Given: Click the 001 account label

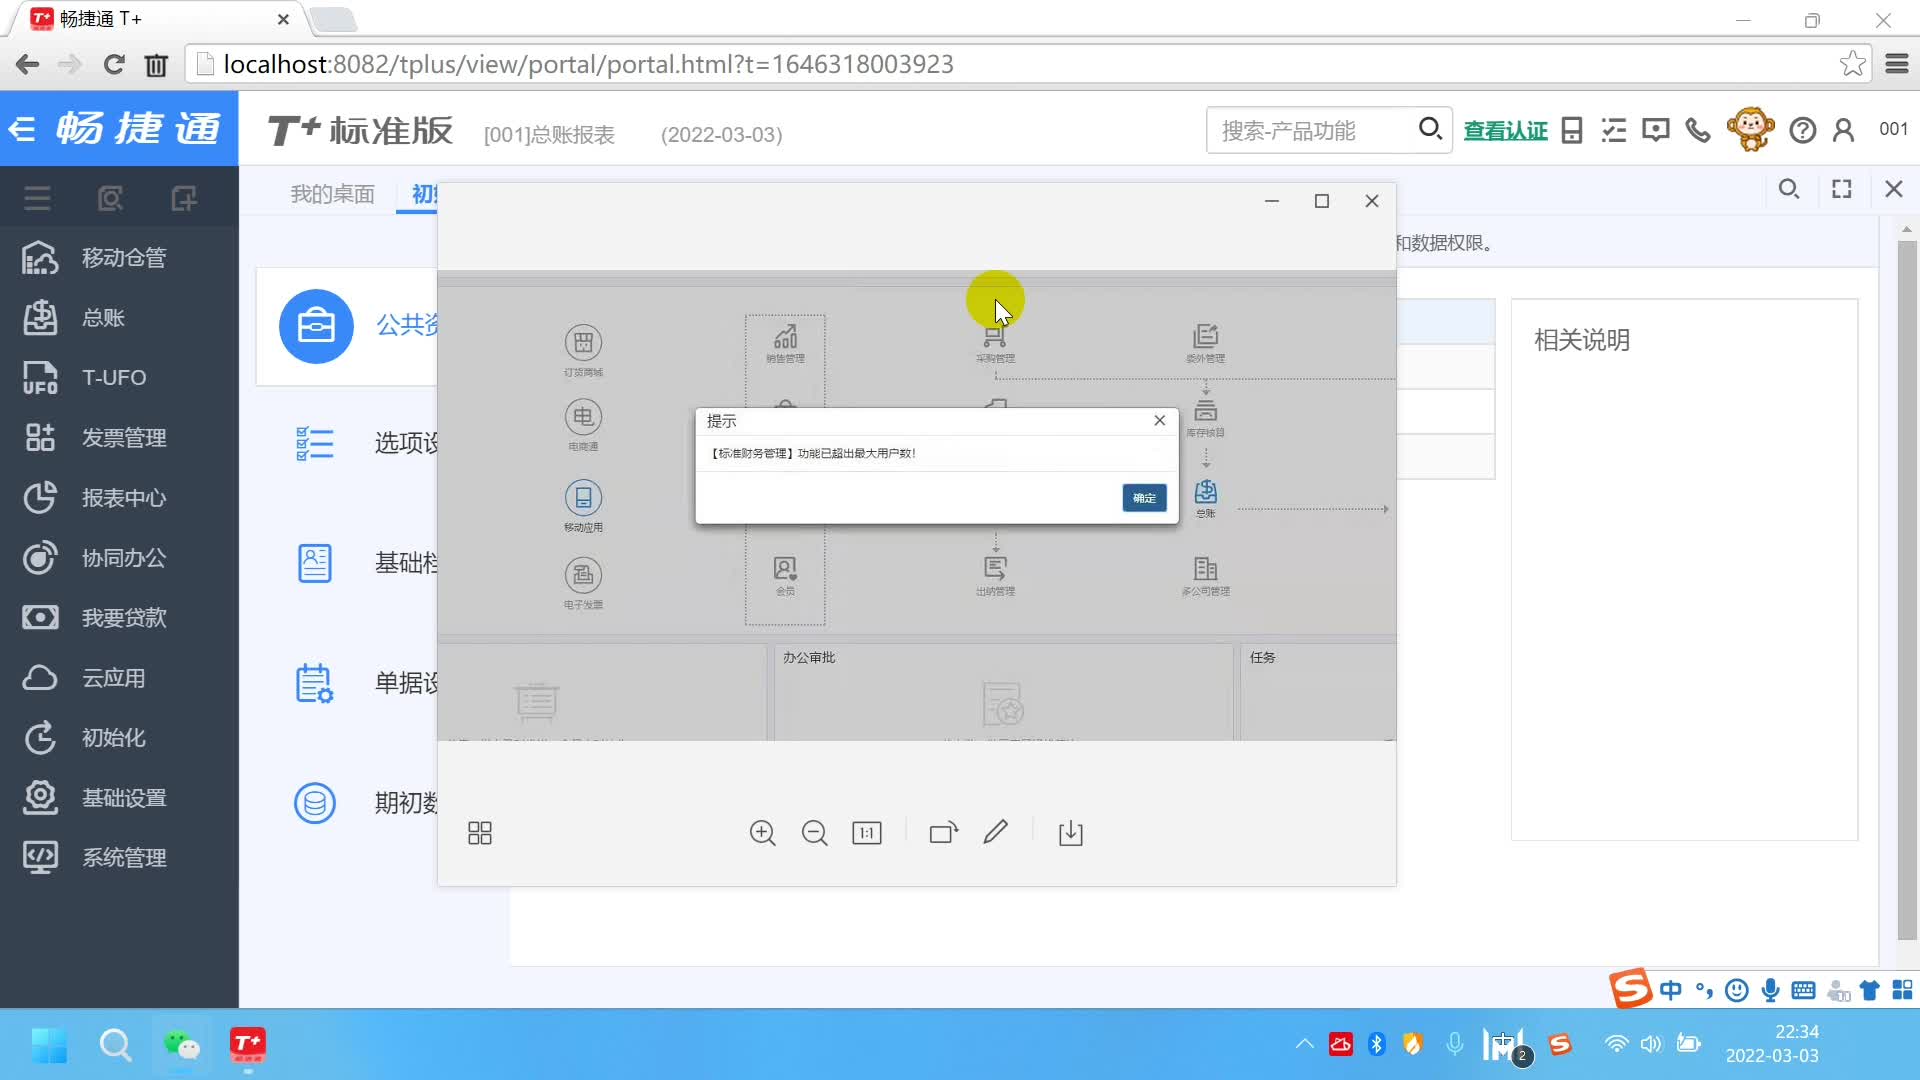Looking at the screenshot, I should 1893,129.
